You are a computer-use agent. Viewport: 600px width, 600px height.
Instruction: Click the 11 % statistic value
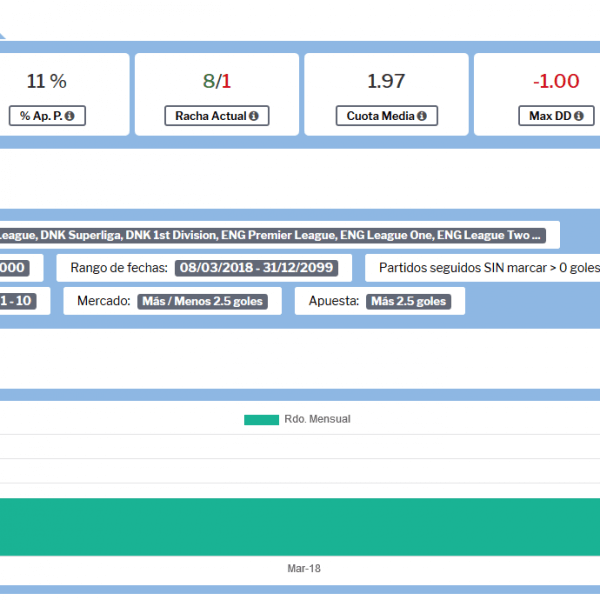pyautogui.click(x=46, y=81)
